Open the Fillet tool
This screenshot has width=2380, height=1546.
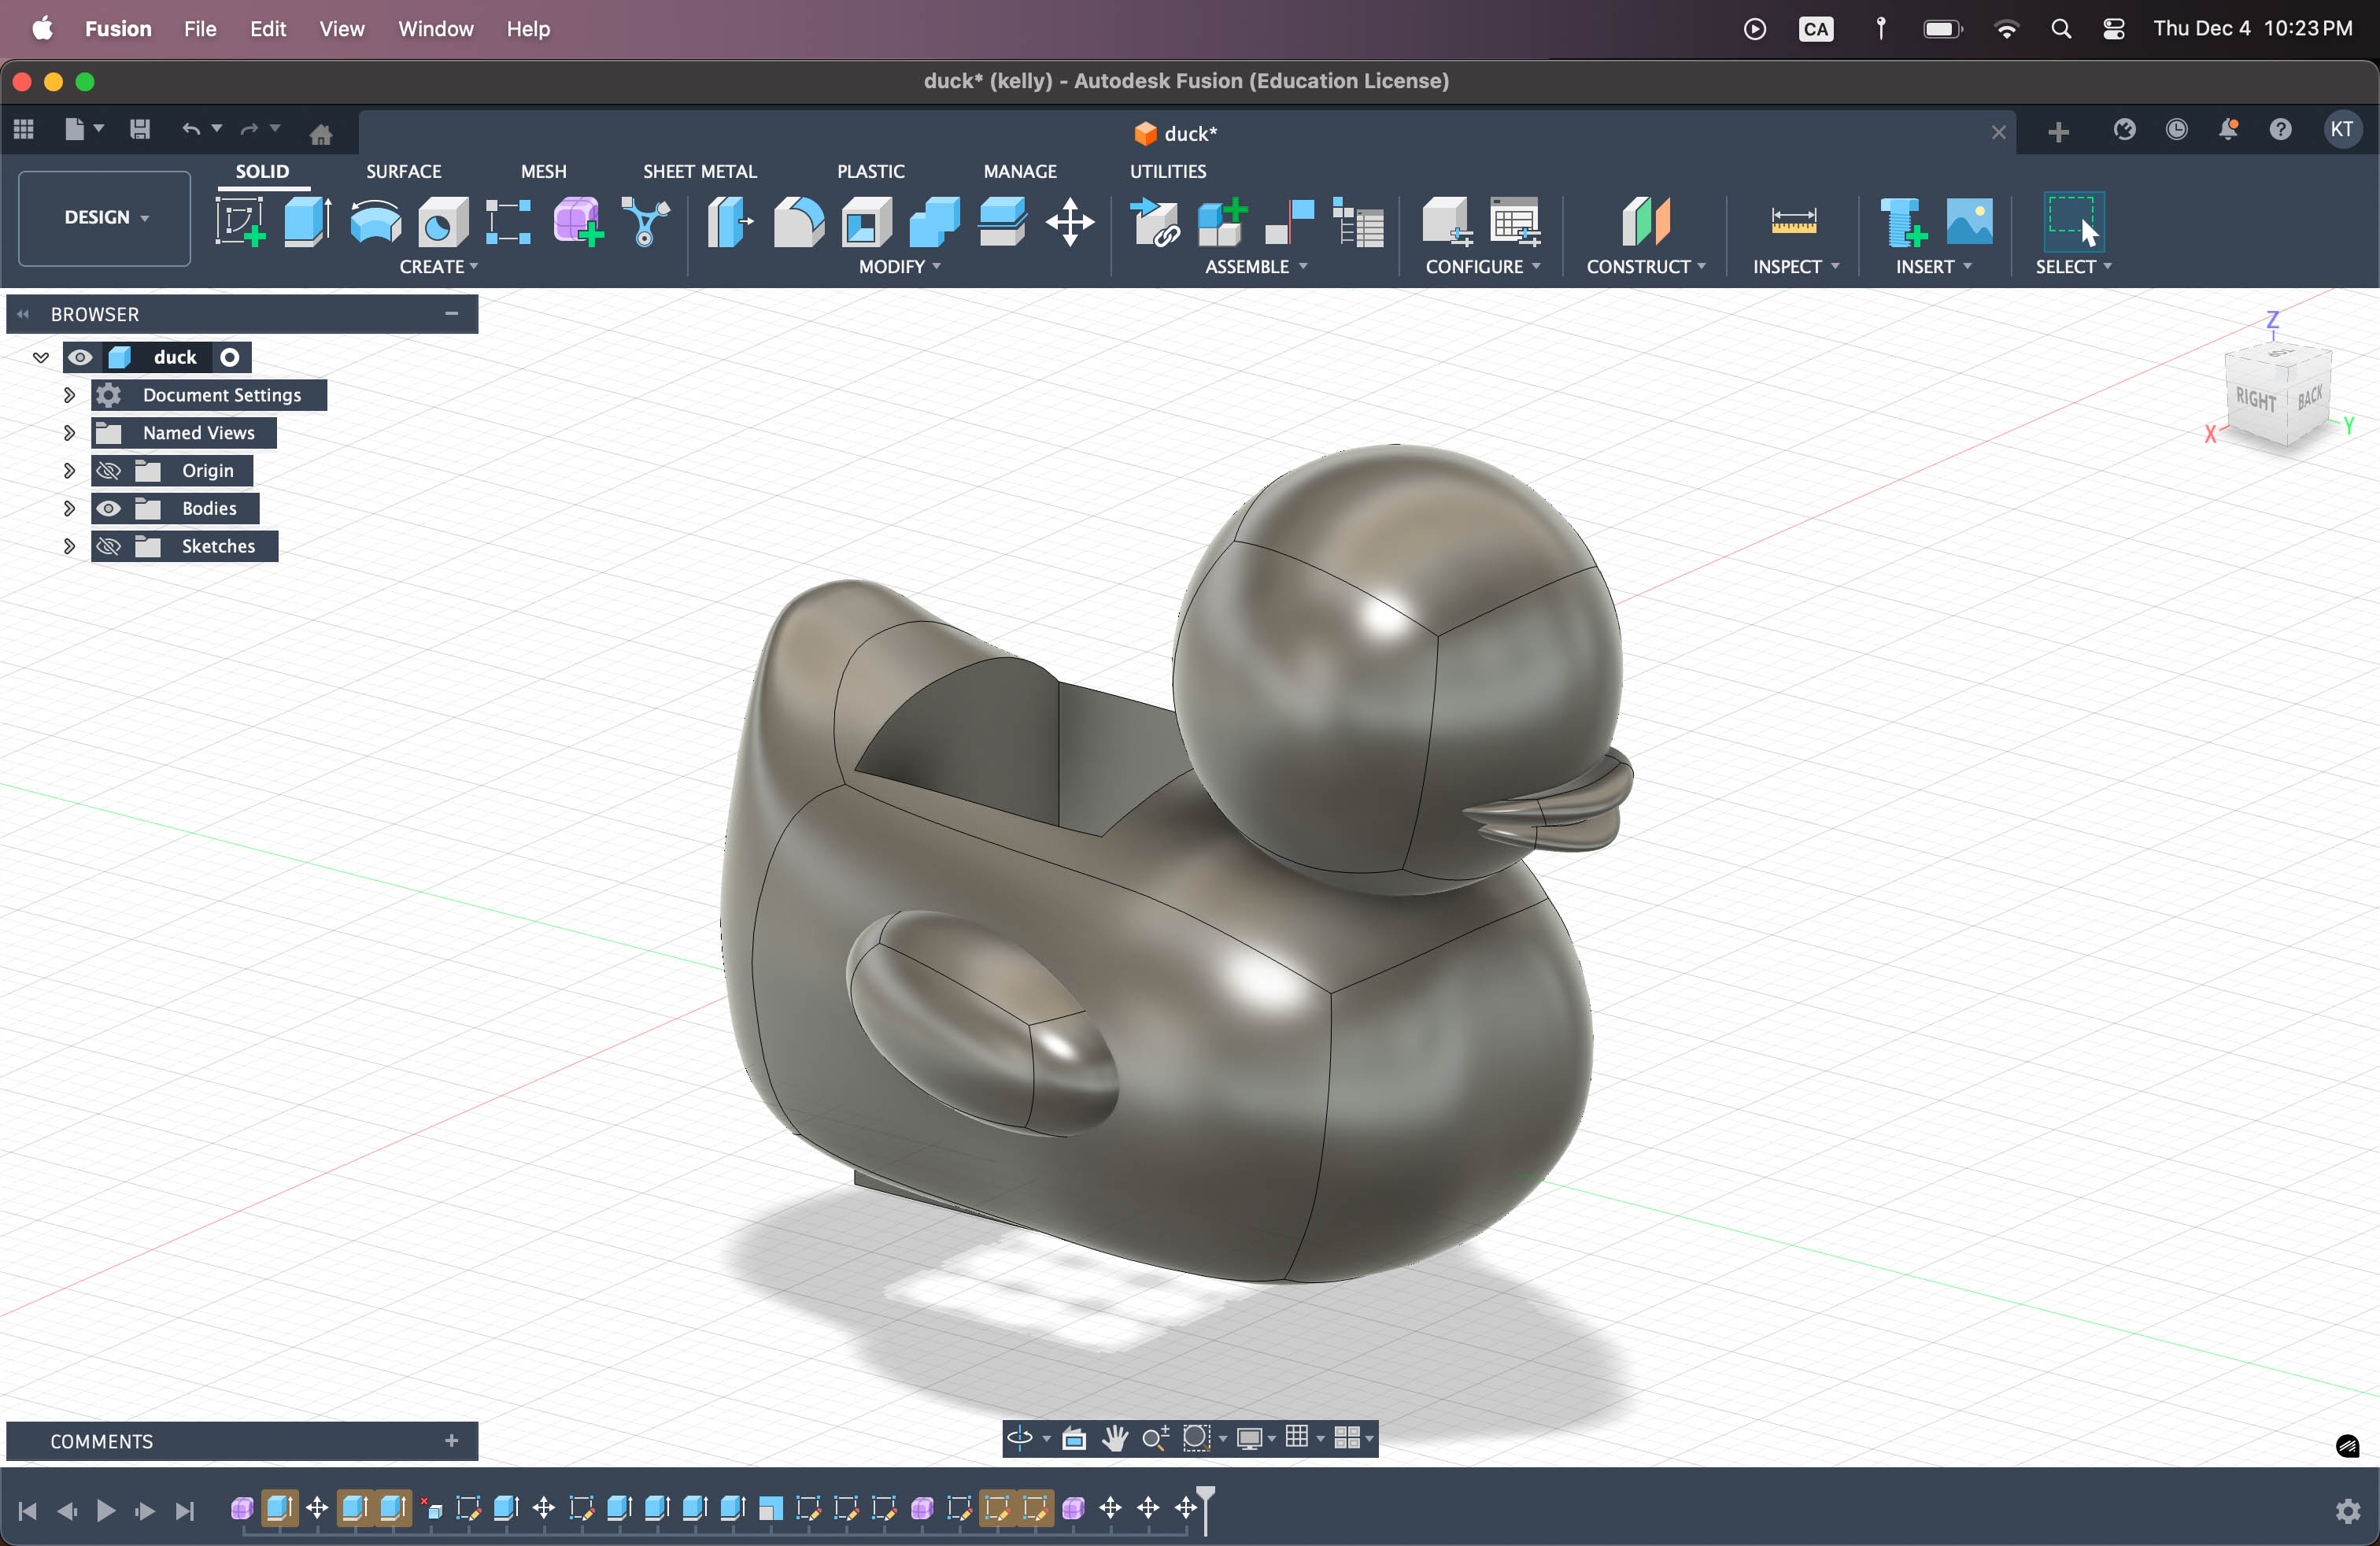coord(798,221)
